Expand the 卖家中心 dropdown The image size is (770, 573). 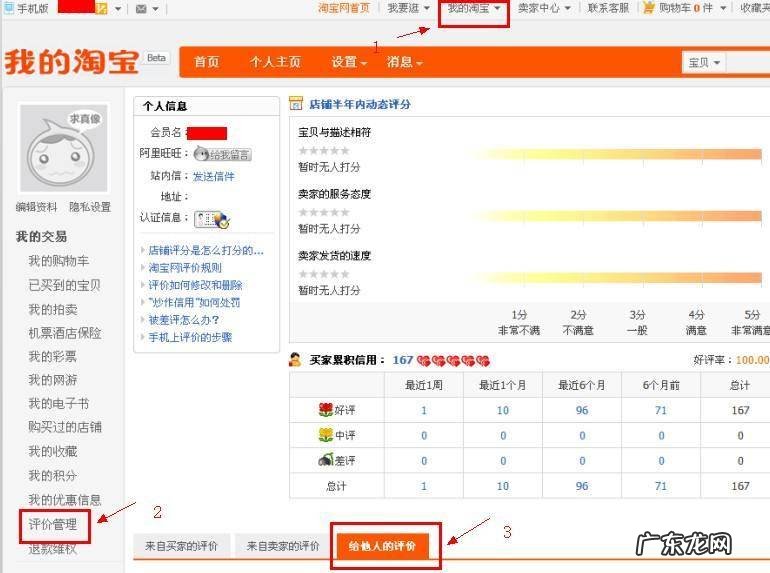tap(544, 8)
